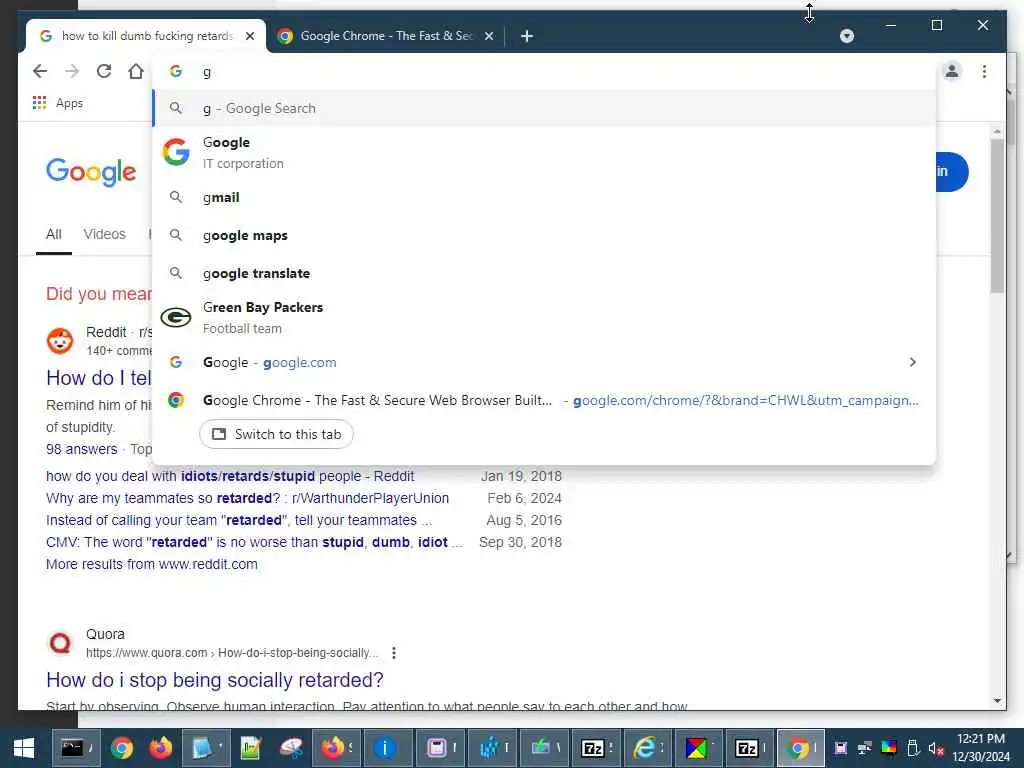
Task: Select the All results tab
Action: click(x=54, y=234)
